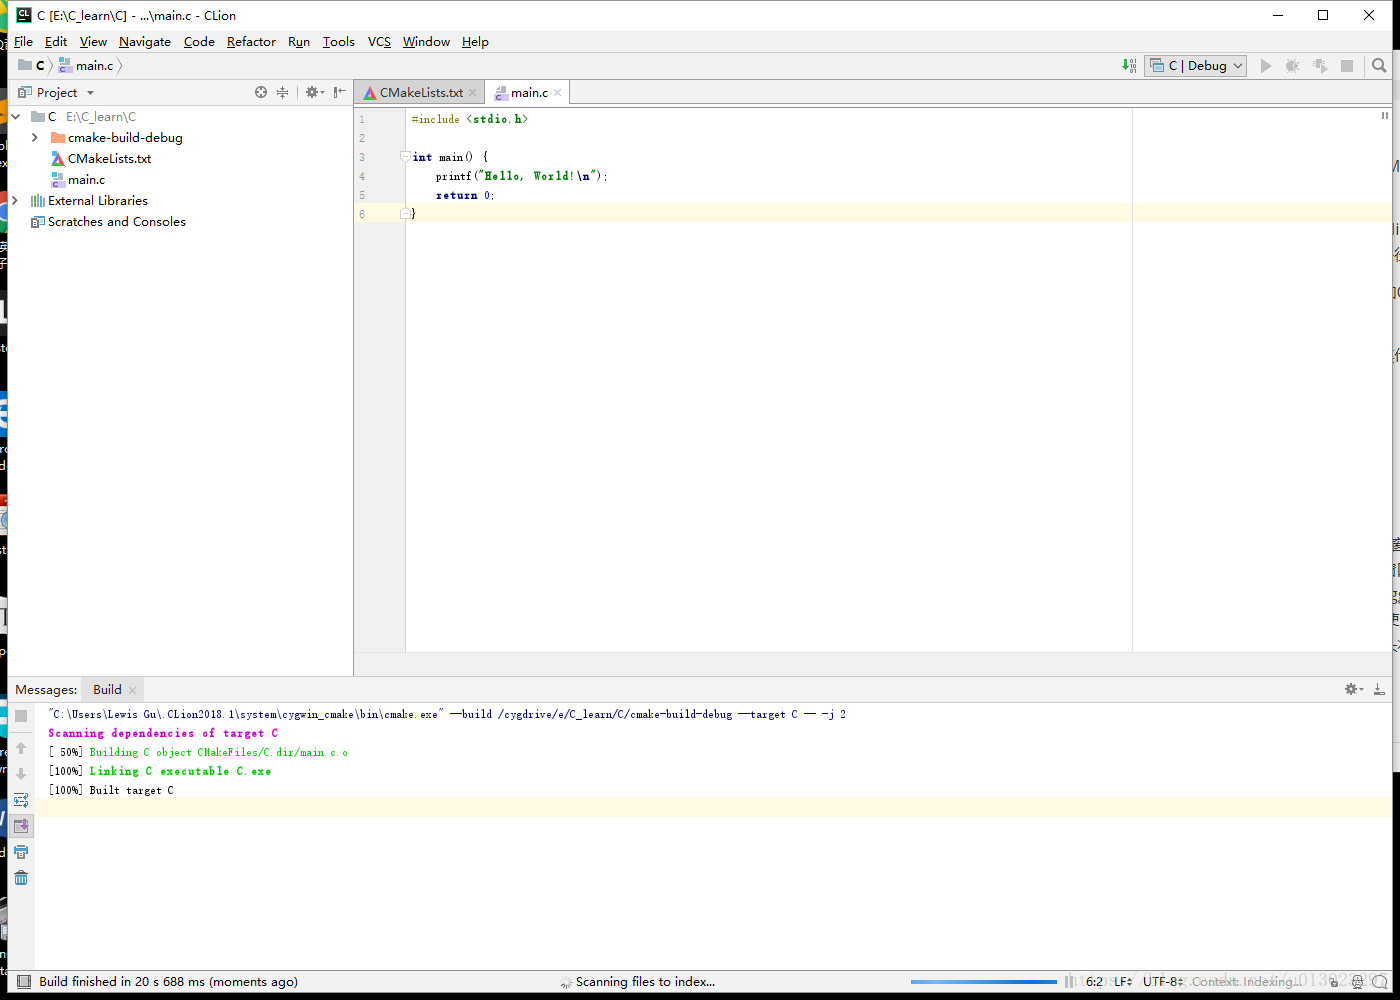The image size is (1400, 1000).
Task: Click the Build project icon with green arrow
Action: pyautogui.click(x=1129, y=66)
